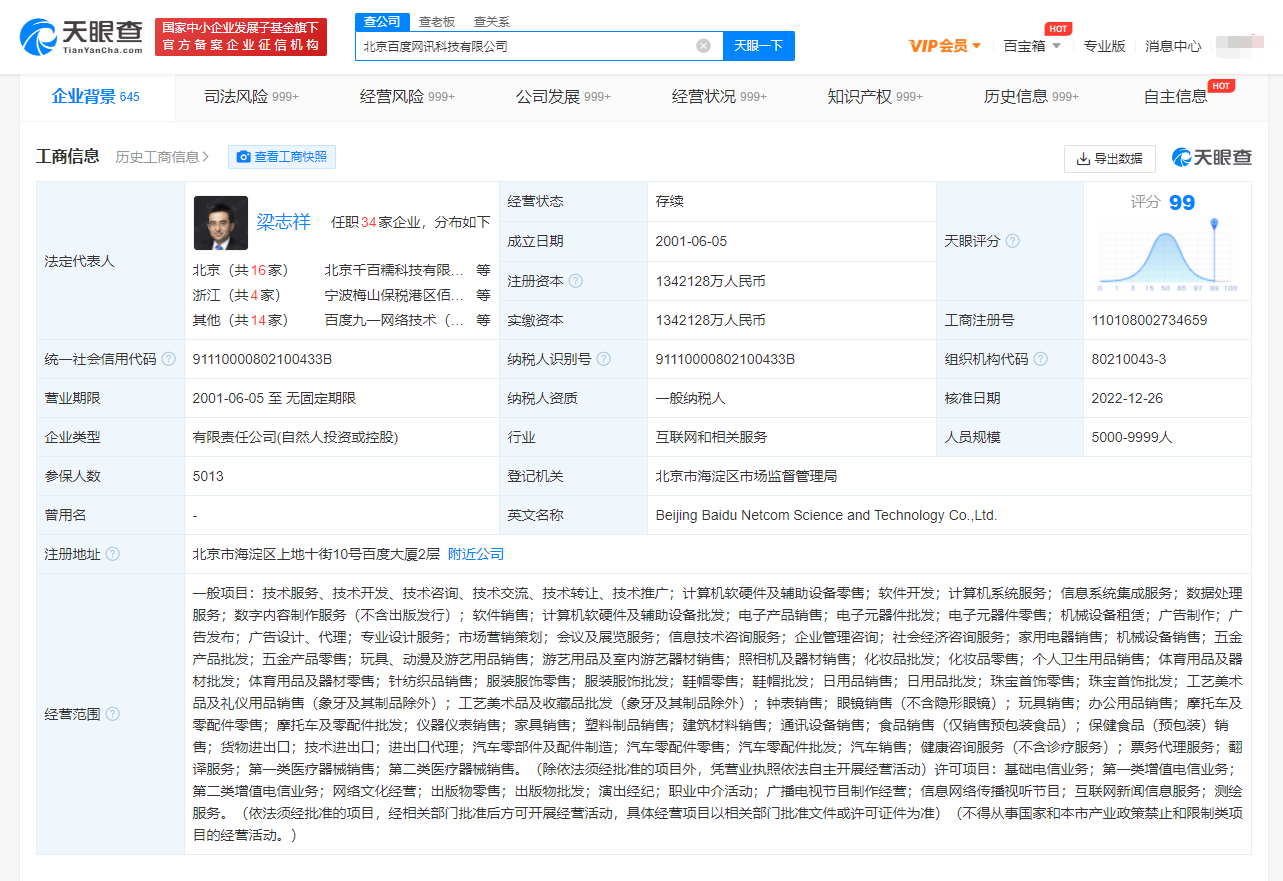Select taxpayer qualification 一般纳税人
This screenshot has height=881, width=1283.
coord(690,398)
